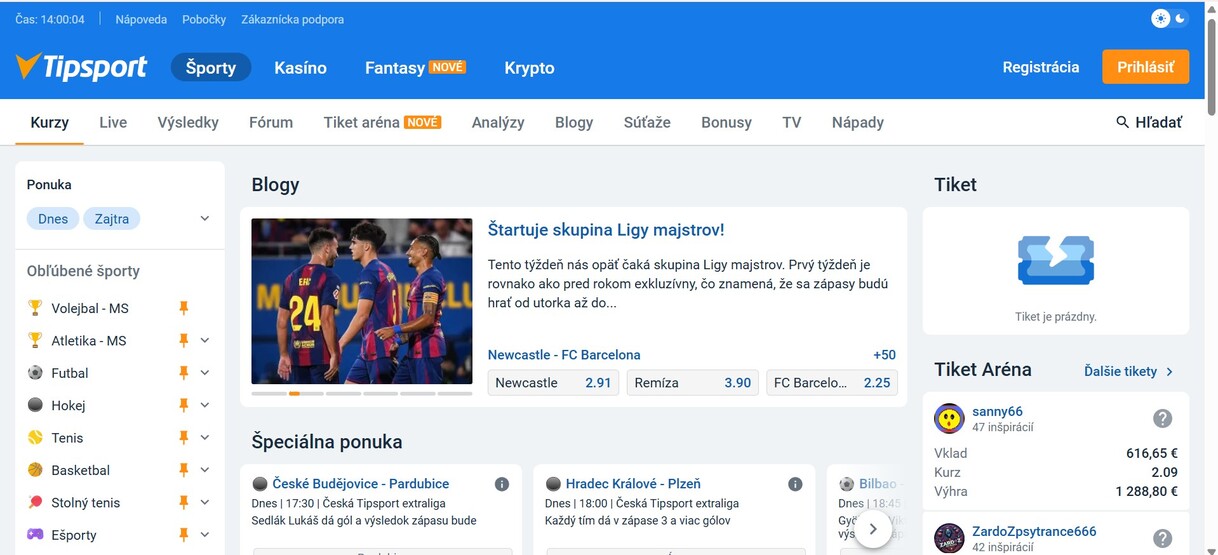Click the Tenis ball icon
The image size is (1218, 555).
click(35, 438)
